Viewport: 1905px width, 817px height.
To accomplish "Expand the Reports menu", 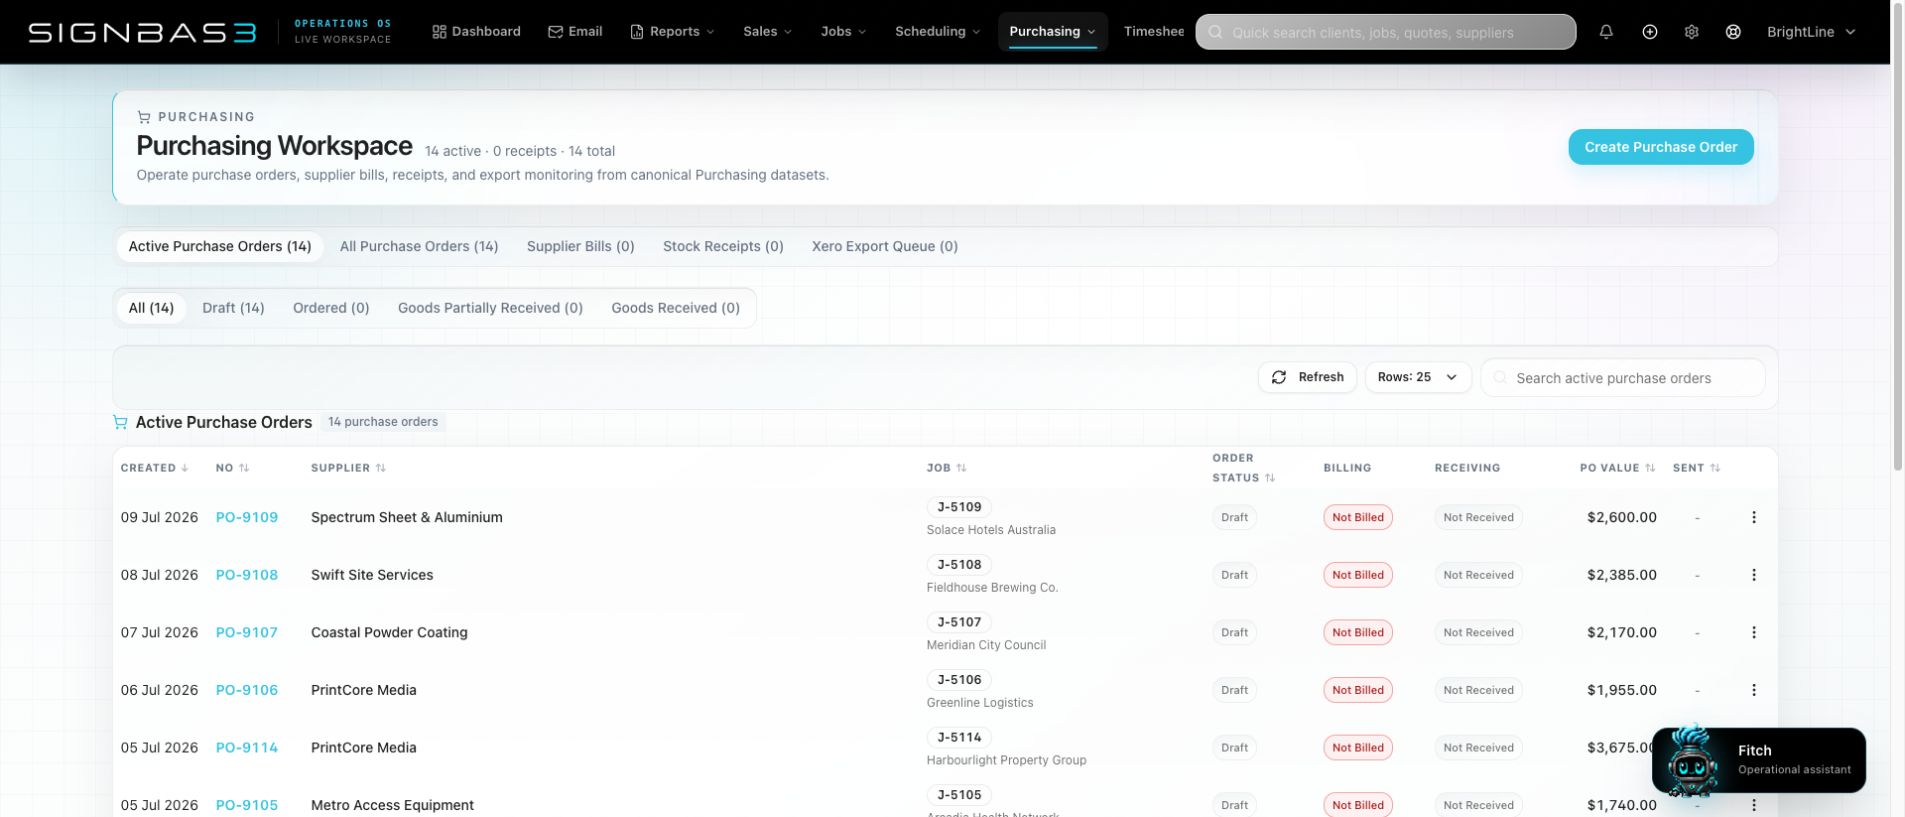I will 673,32.
